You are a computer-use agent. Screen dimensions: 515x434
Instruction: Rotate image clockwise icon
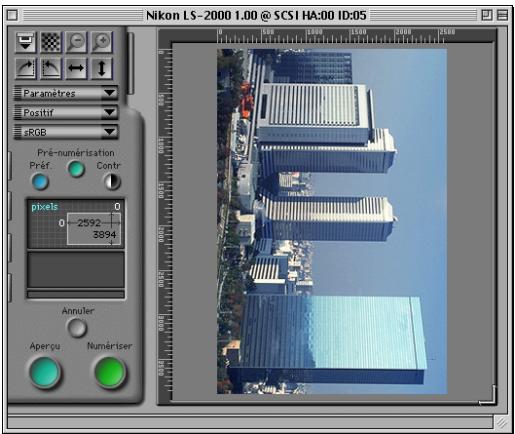[25, 68]
